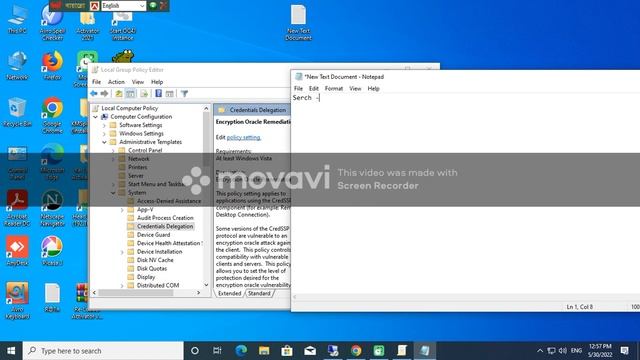Open the Action menu in Group Policy Editor

[x=116, y=82]
